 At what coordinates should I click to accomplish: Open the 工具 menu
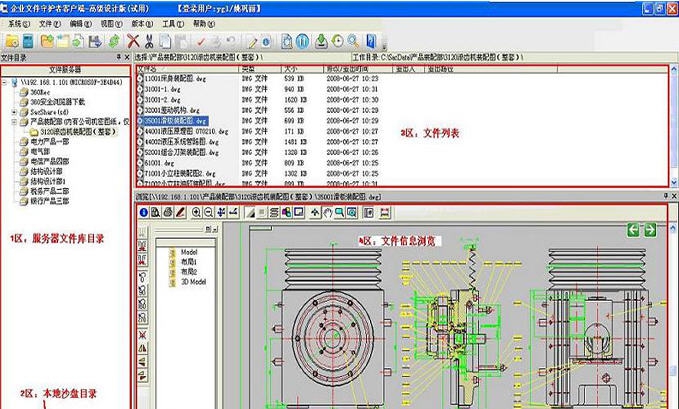pyautogui.click(x=173, y=24)
